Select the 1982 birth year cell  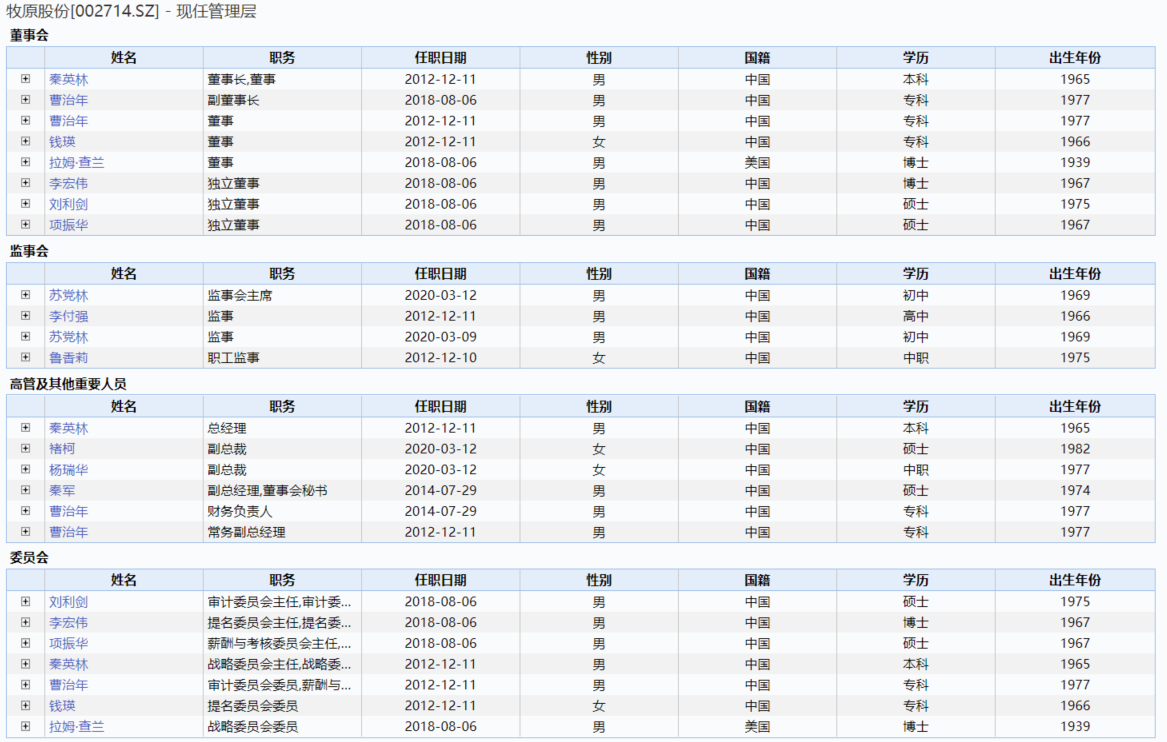tap(1075, 449)
